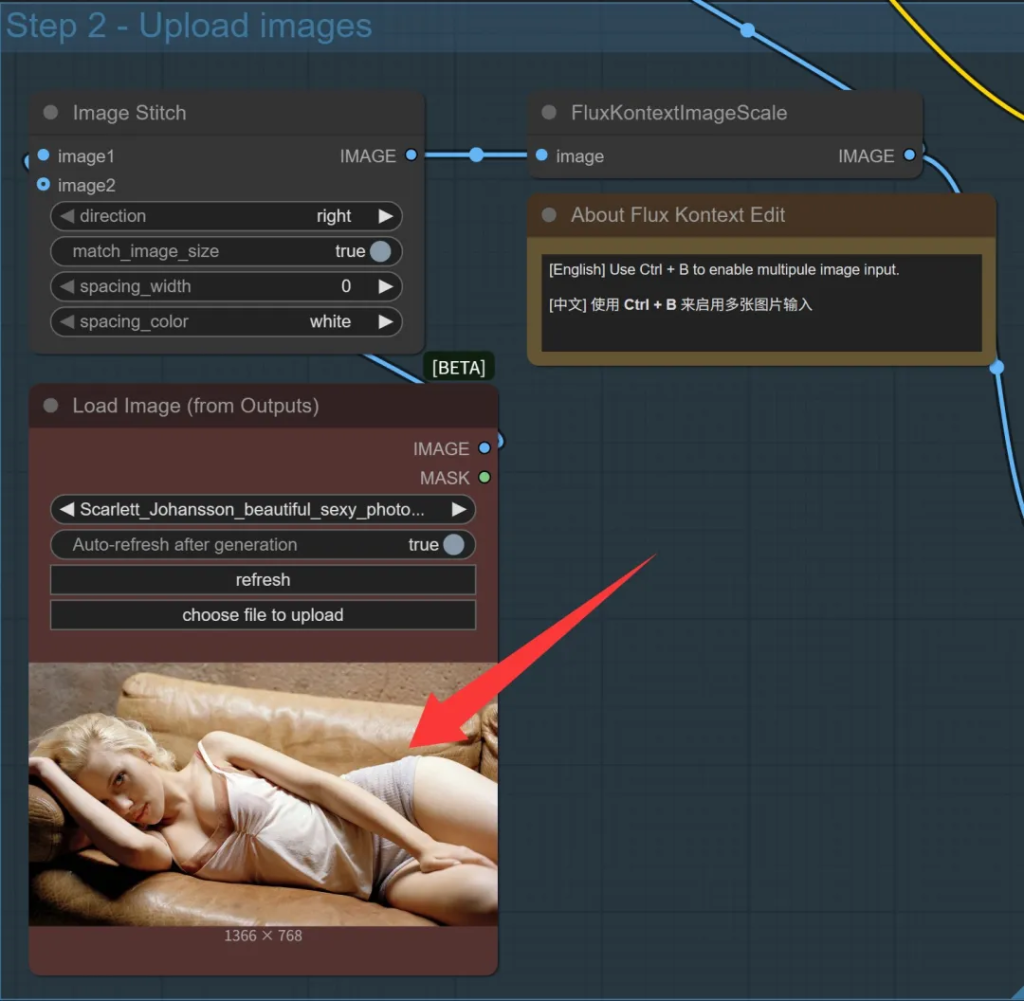Click the loaded image preview thumbnail
Viewport: 1024px width, 1001px height.
263,794
